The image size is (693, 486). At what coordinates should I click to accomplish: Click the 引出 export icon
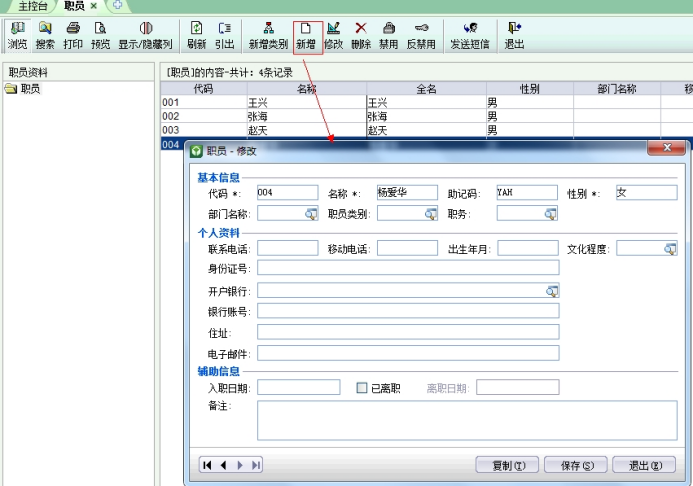point(225,35)
